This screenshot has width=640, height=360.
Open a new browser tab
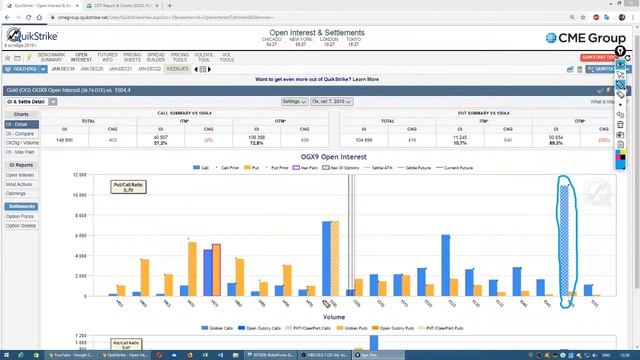click(x=169, y=6)
